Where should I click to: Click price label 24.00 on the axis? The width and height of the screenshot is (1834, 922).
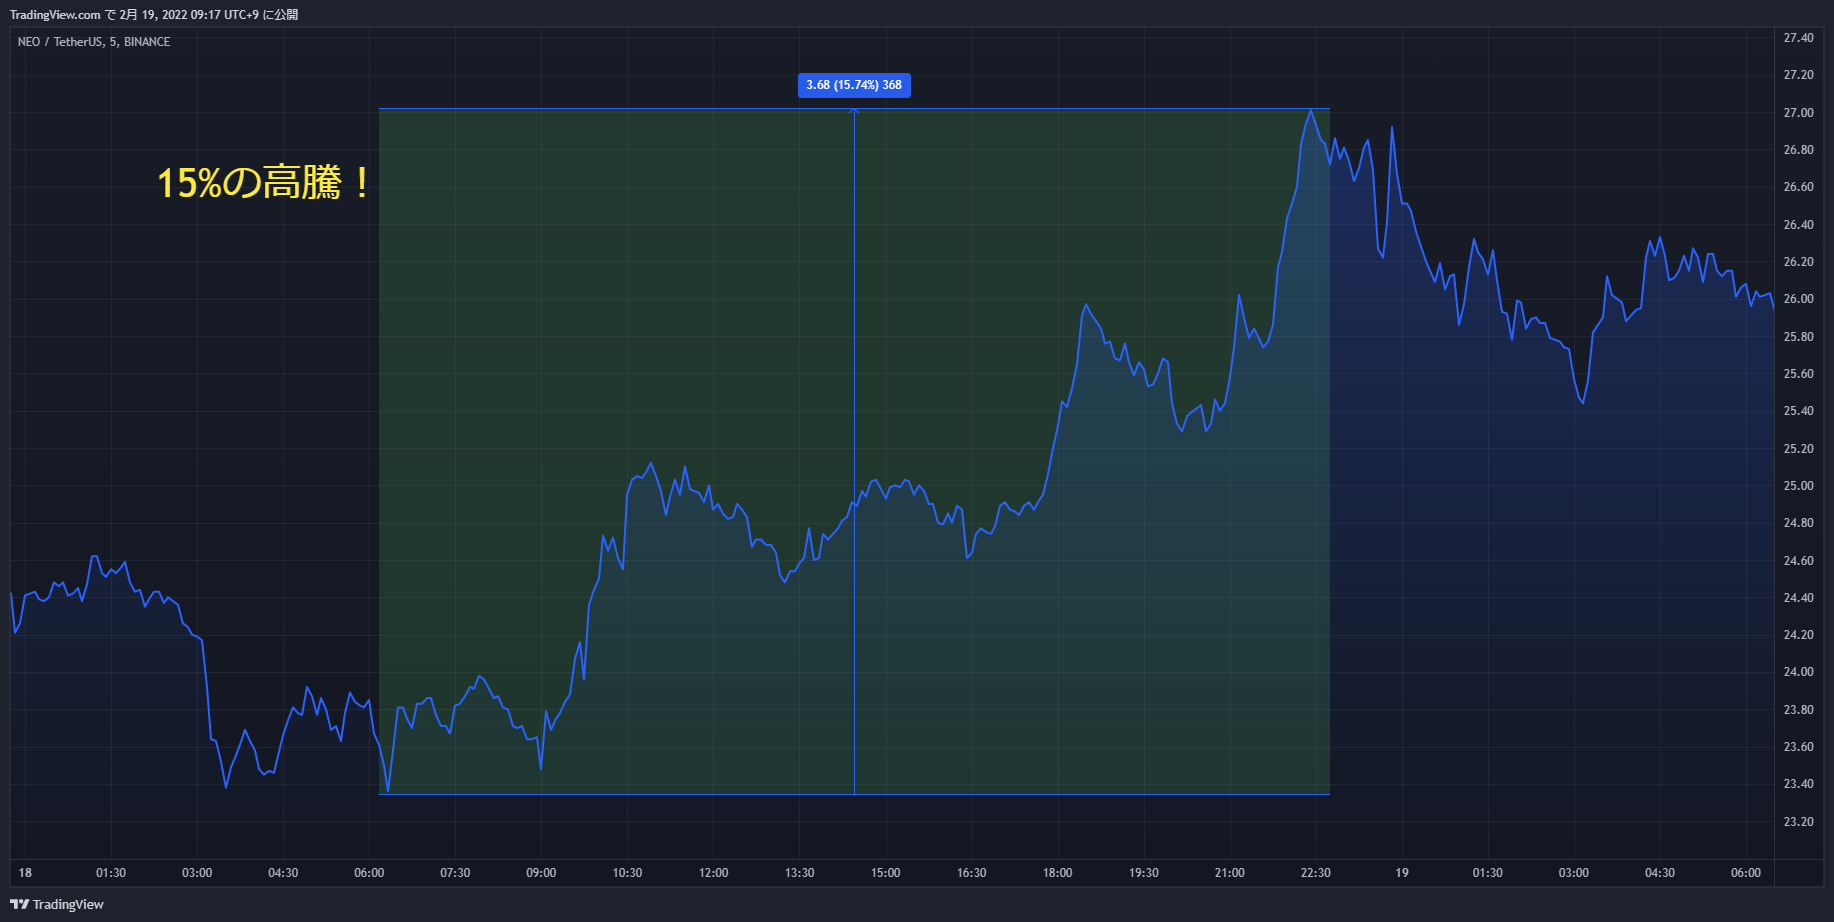pos(1798,672)
